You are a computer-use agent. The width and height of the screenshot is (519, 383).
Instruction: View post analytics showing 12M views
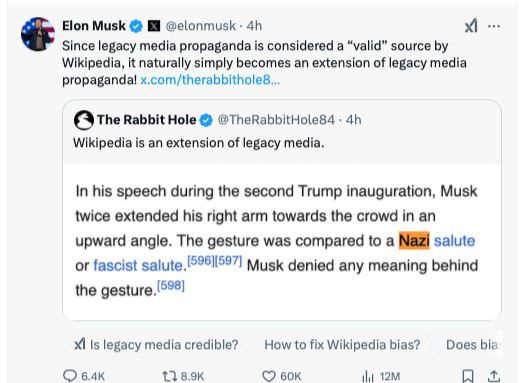[381, 376]
